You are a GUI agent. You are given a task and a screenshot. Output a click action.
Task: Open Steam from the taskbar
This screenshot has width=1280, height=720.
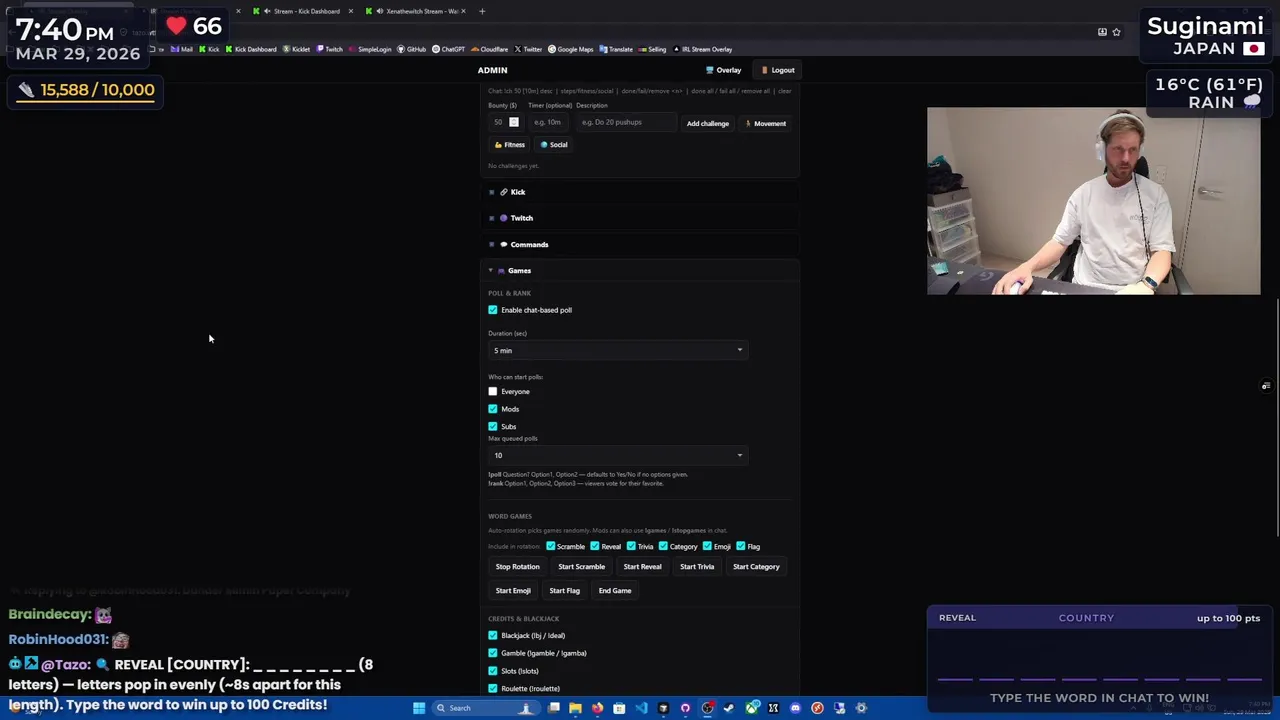point(729,708)
